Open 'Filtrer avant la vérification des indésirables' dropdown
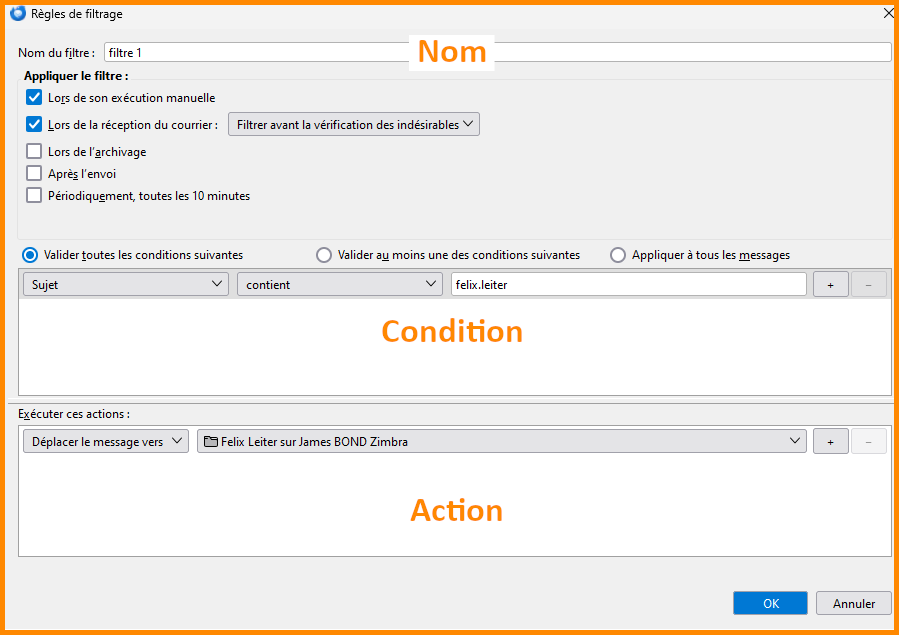Viewport: 899px width, 635px height. 354,125
